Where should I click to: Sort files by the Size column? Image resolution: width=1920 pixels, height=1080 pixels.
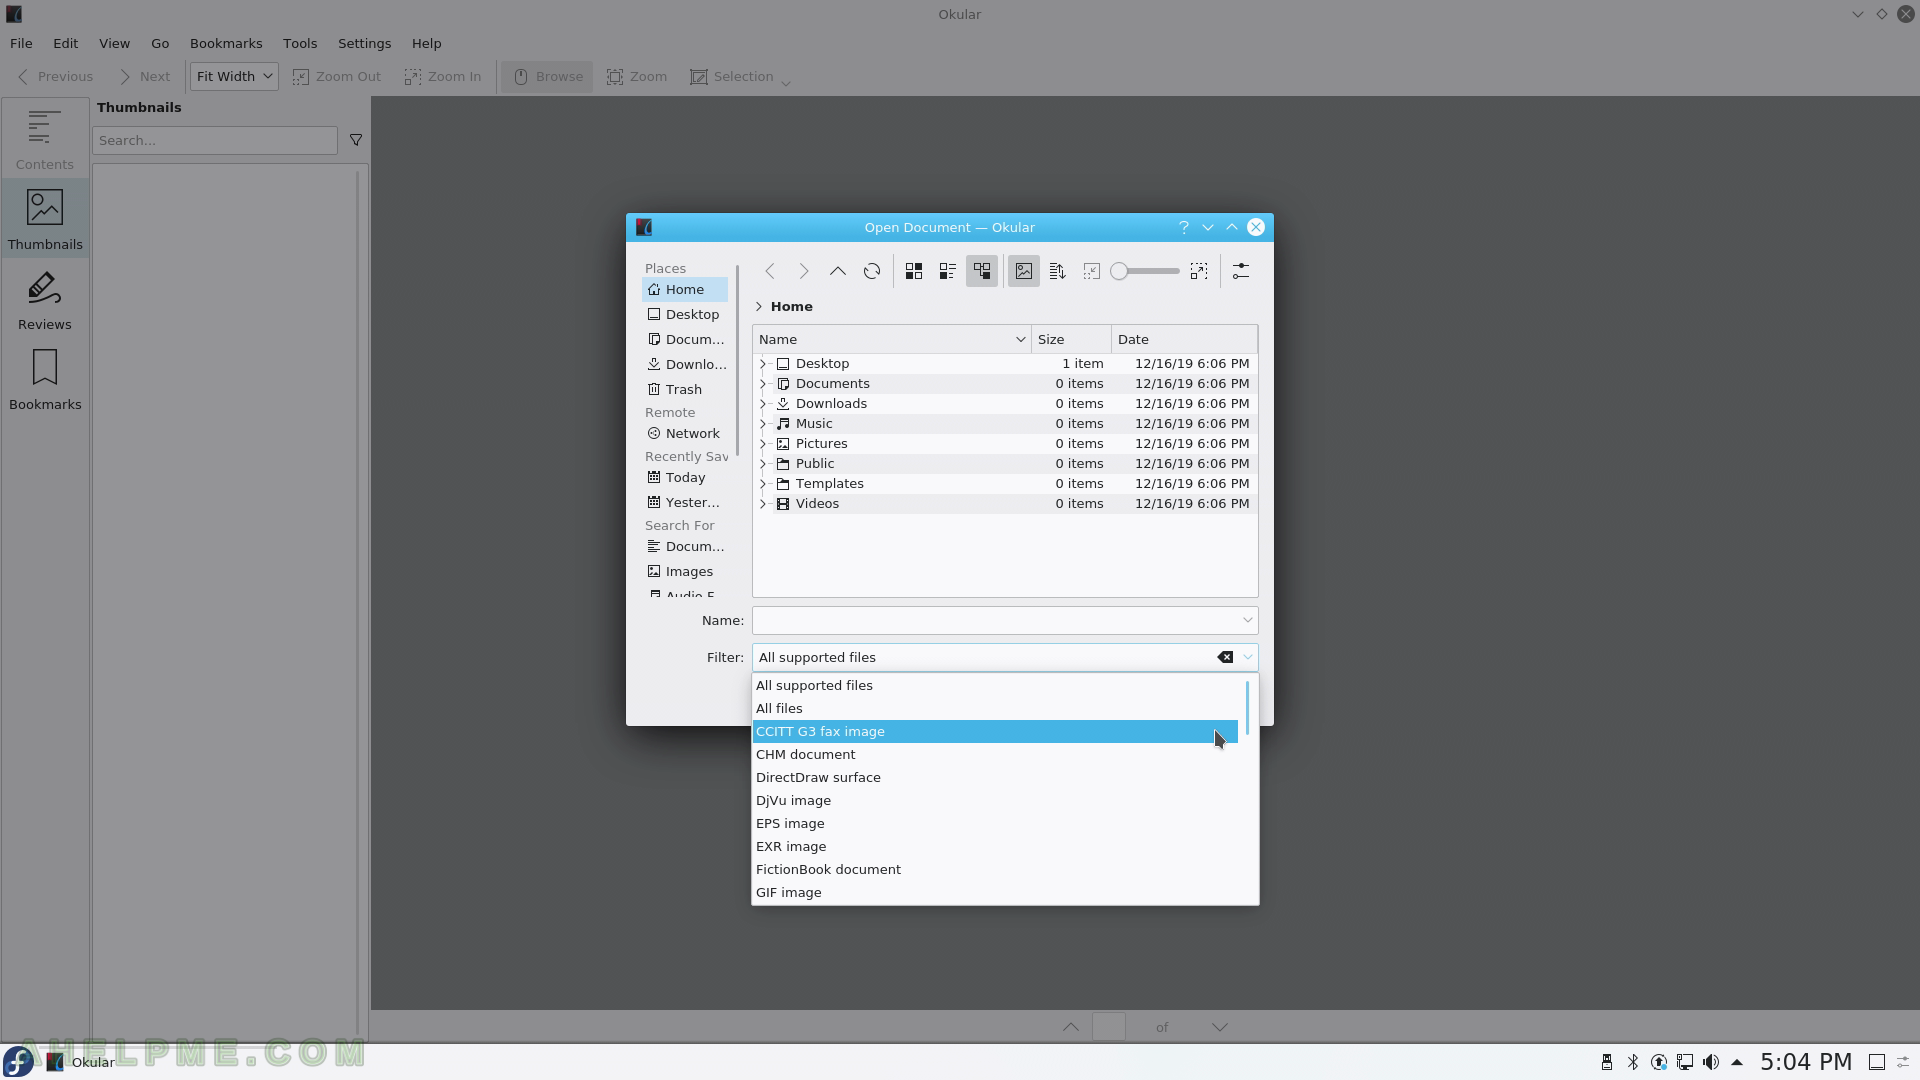coord(1071,339)
